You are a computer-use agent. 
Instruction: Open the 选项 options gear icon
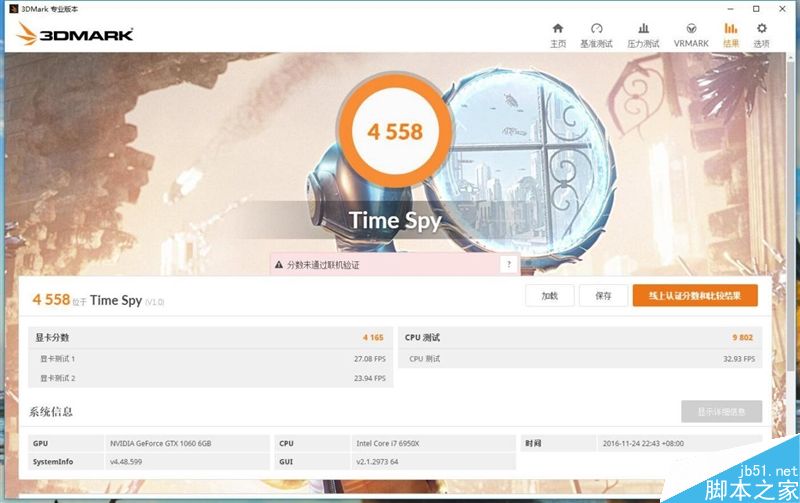[761, 35]
